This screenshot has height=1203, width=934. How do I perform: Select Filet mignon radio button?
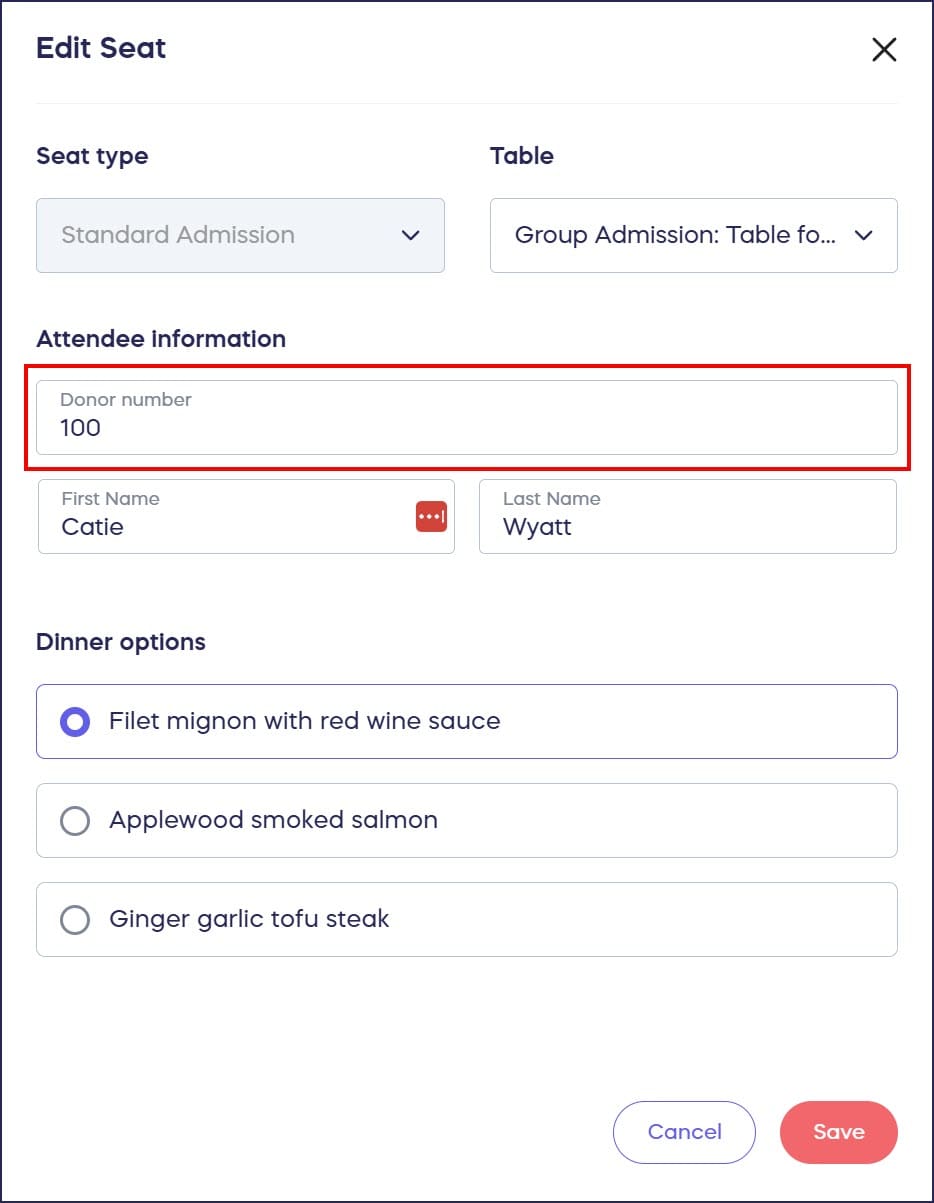pyautogui.click(x=75, y=722)
